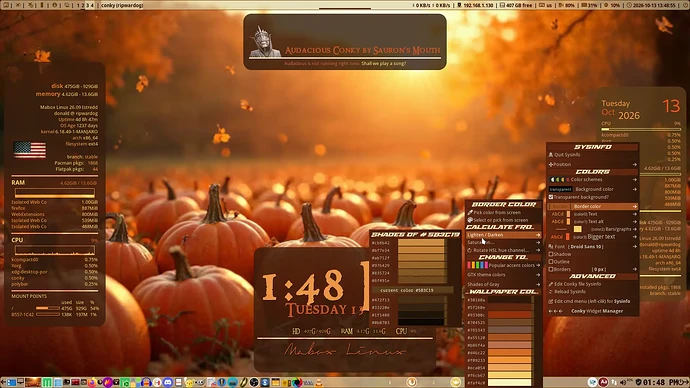Pick dark shade #472f13 swatch
Screen dimensions: 690x388
(421, 300)
